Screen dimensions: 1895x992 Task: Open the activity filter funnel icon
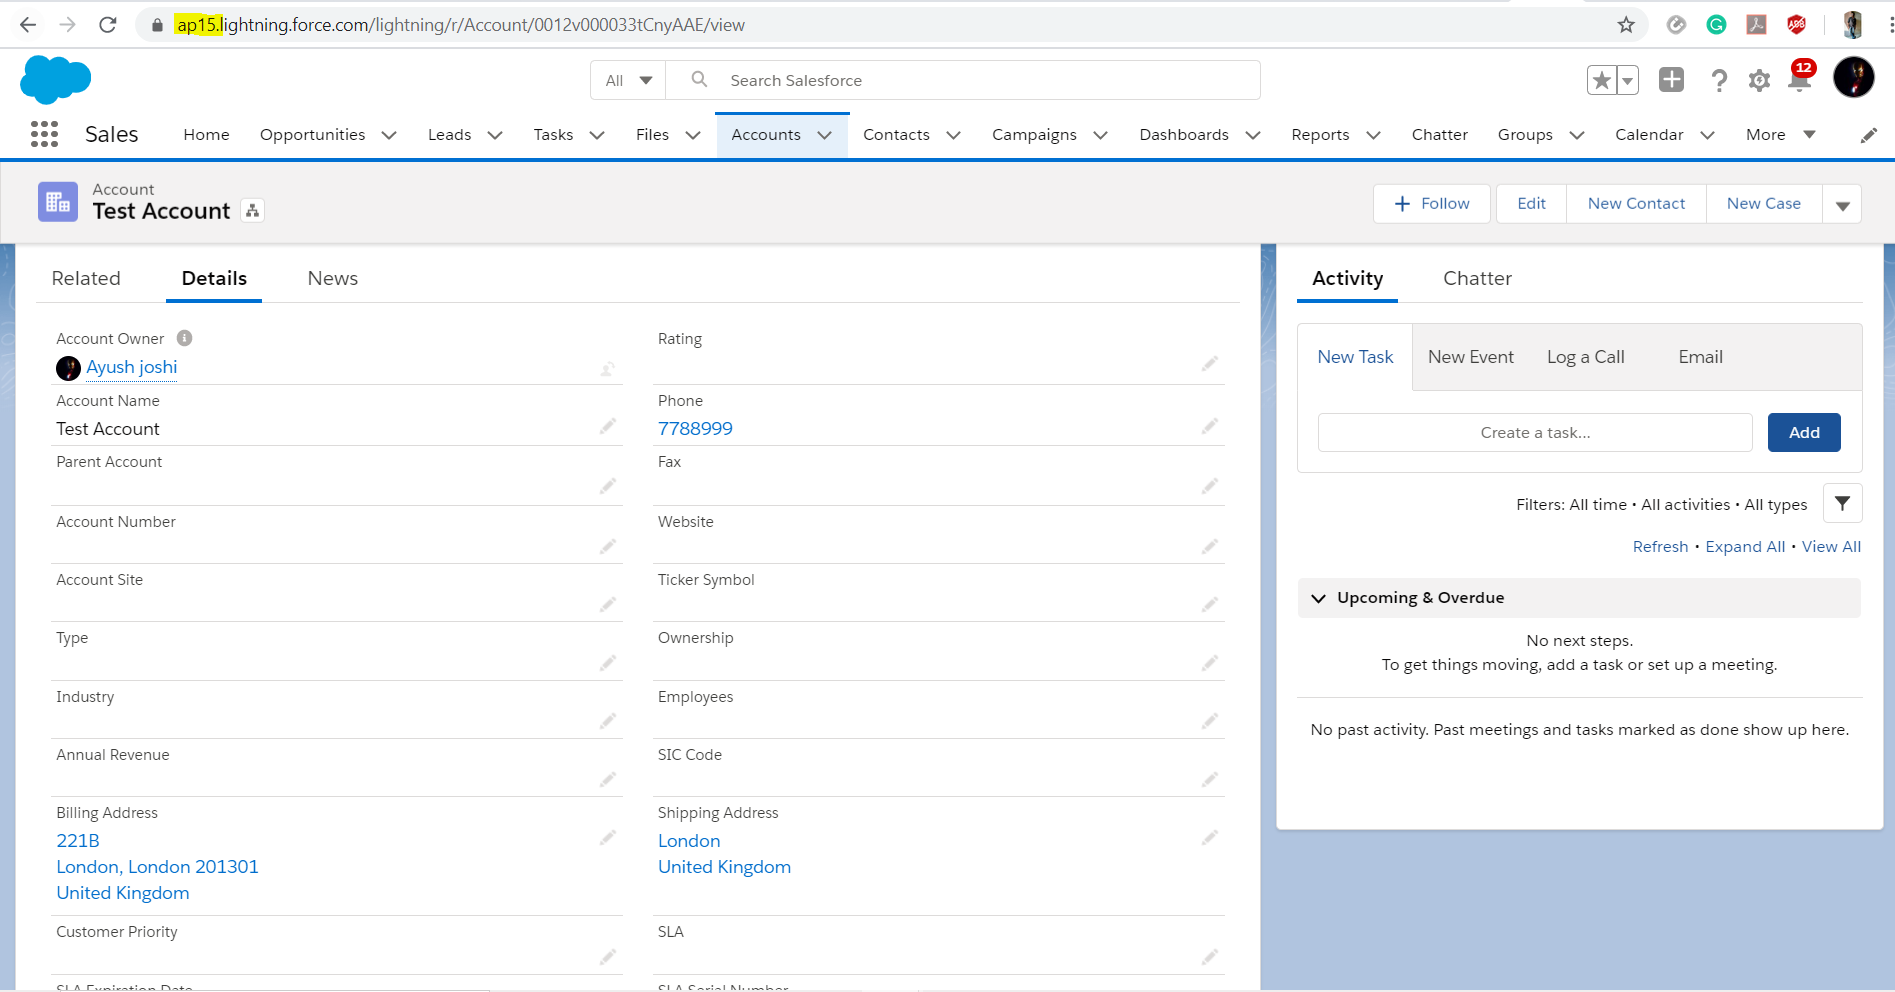pyautogui.click(x=1842, y=504)
